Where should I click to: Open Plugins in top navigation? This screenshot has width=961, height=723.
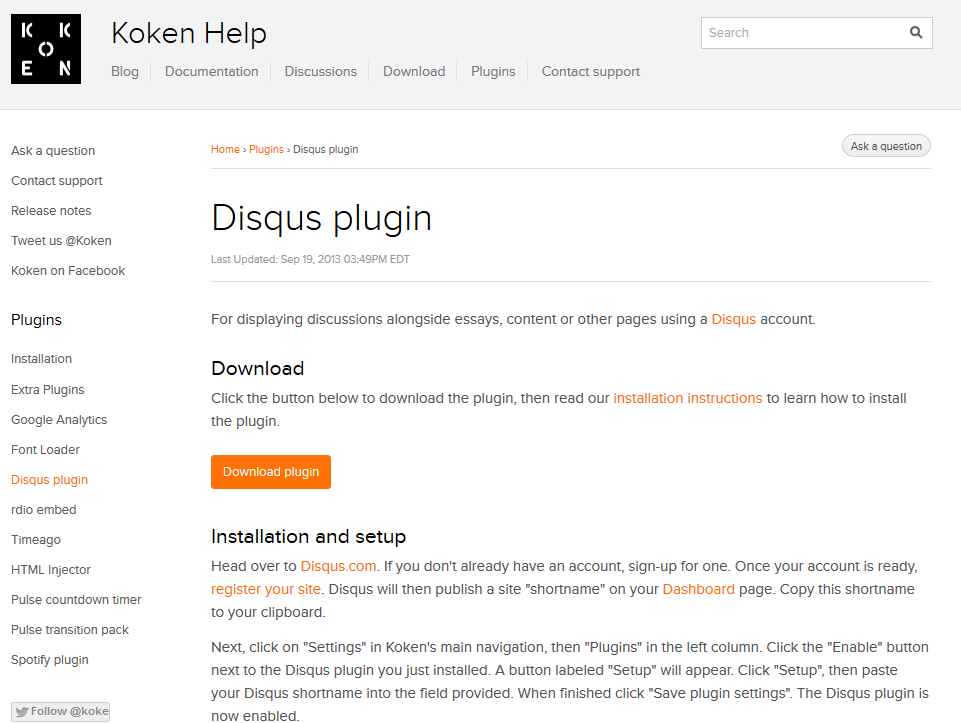coord(493,72)
